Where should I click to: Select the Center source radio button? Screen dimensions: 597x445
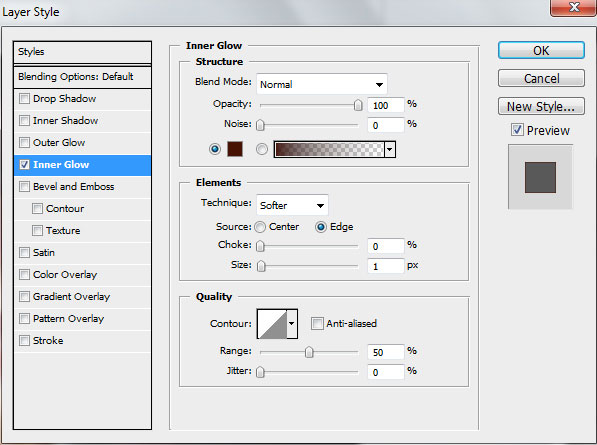coord(260,227)
